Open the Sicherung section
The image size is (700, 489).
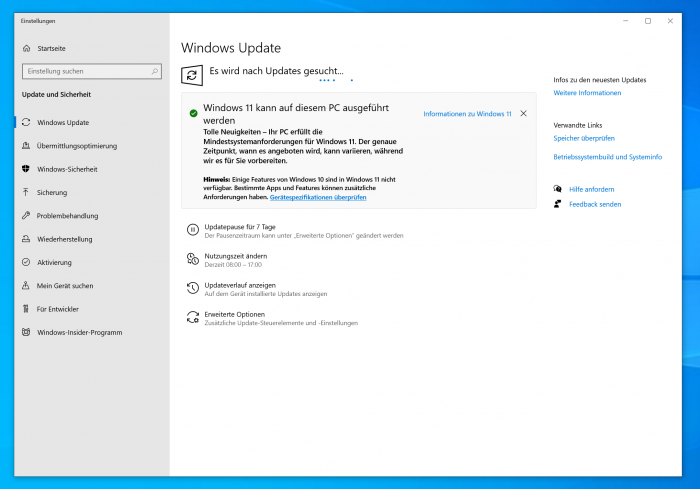(52, 192)
